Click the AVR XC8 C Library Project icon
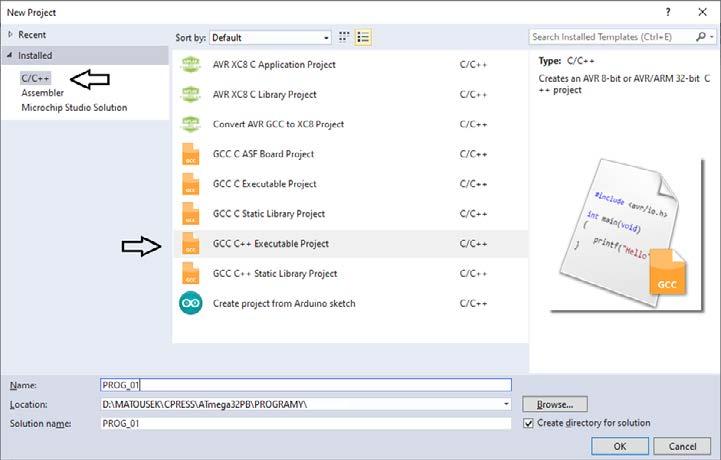Screen dimensions: 721x460 [190, 94]
